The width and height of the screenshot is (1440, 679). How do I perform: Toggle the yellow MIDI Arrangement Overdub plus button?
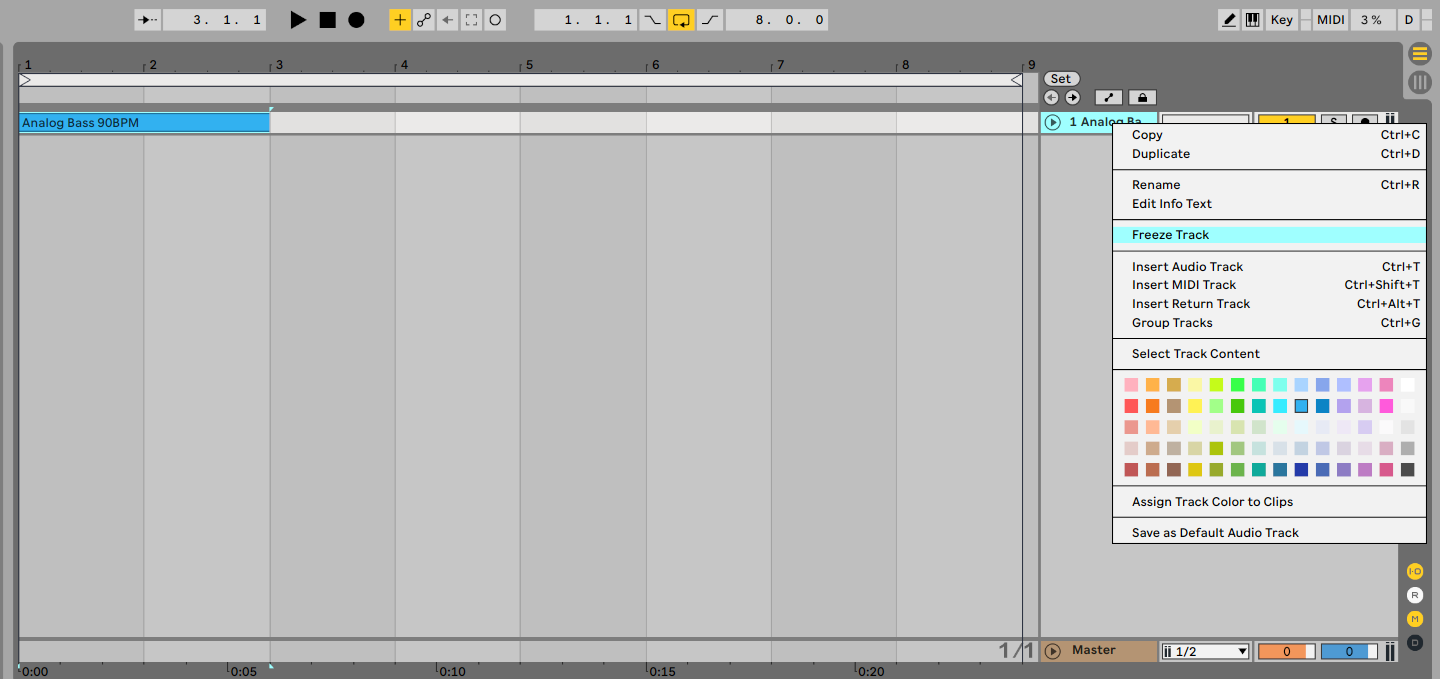(x=400, y=20)
